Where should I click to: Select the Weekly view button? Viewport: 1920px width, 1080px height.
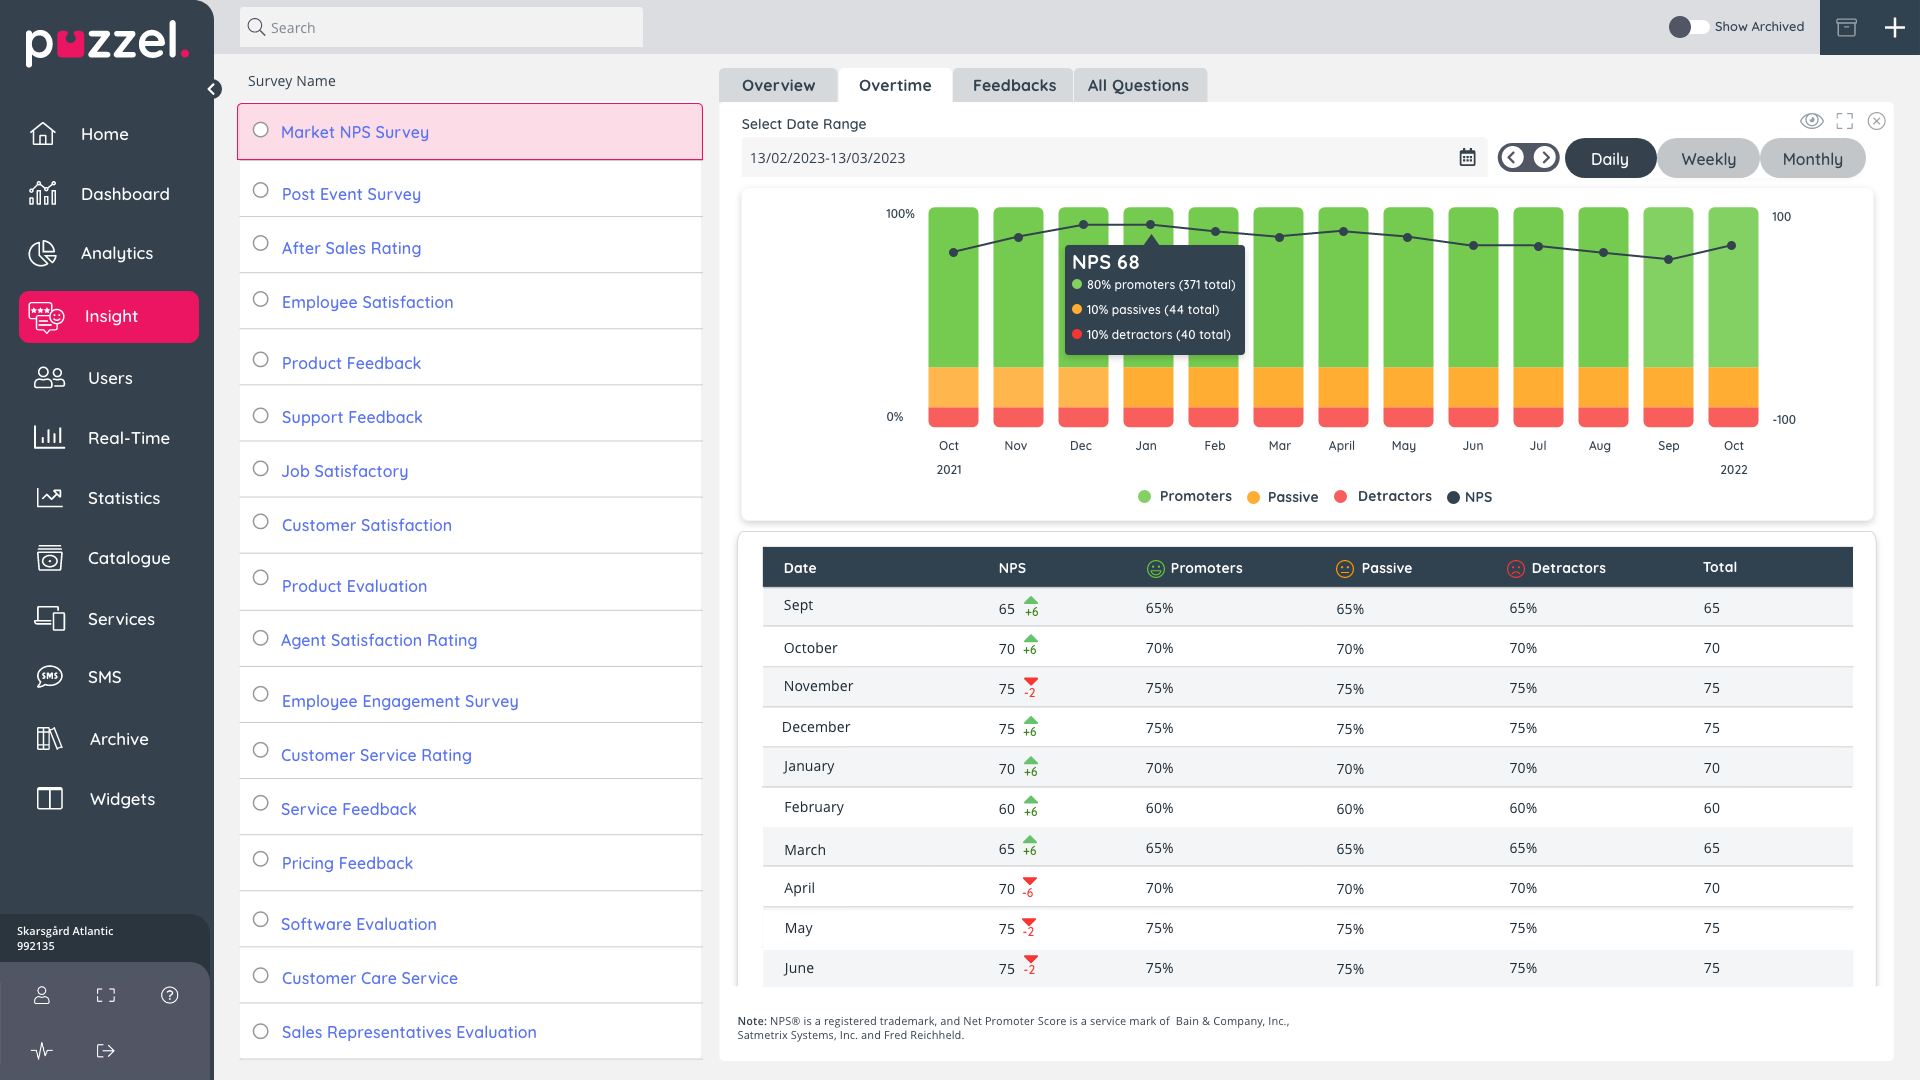click(x=1707, y=159)
